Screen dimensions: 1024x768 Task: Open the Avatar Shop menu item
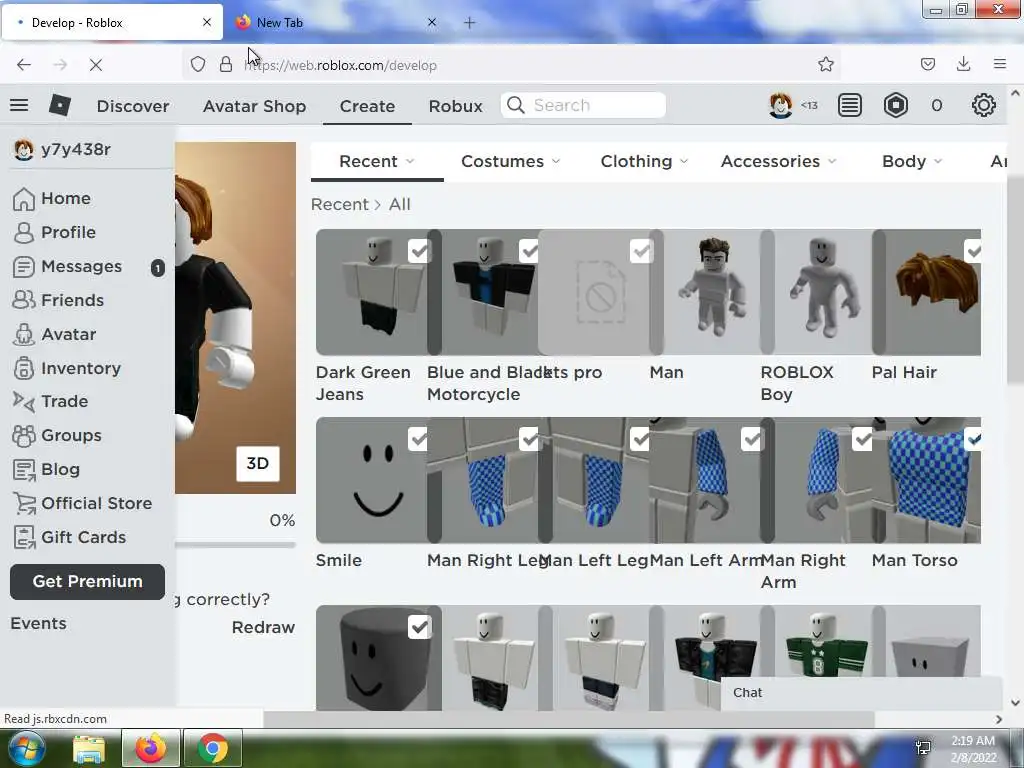tap(254, 106)
